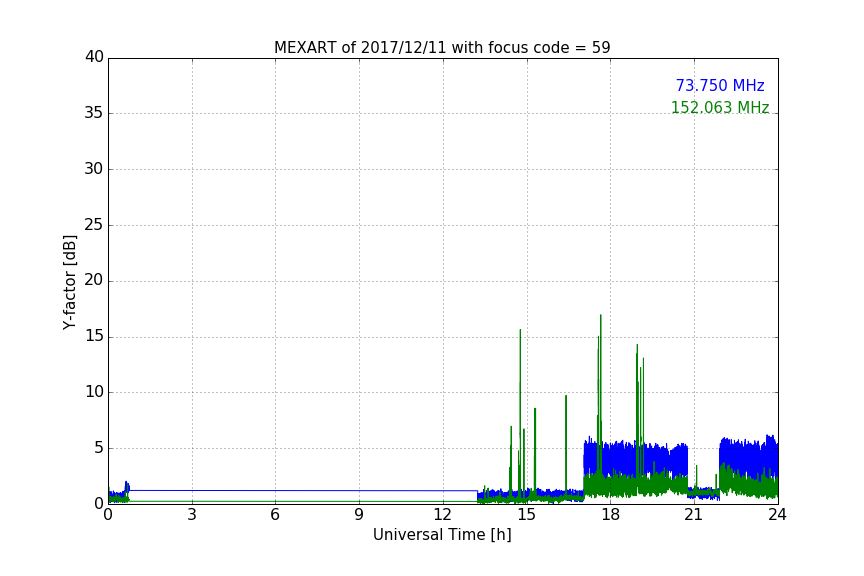Click x-axis tick label 9
Viewport: 864px width, 576px height.
click(x=359, y=515)
